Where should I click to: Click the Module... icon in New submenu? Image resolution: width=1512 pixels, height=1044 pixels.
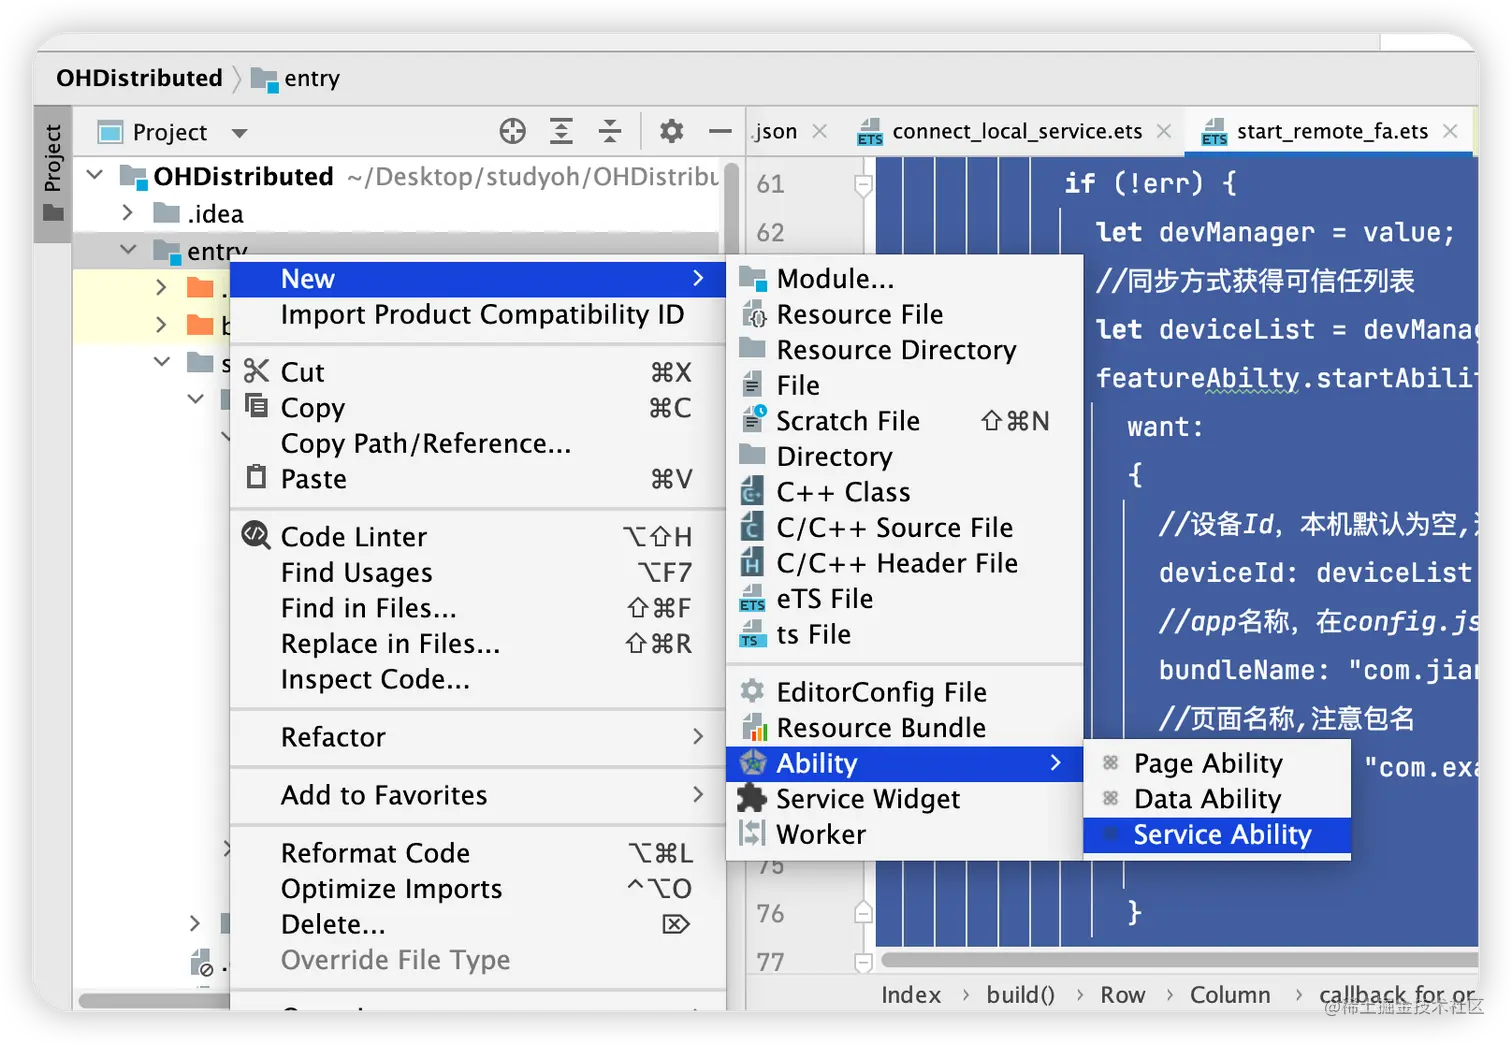click(753, 279)
